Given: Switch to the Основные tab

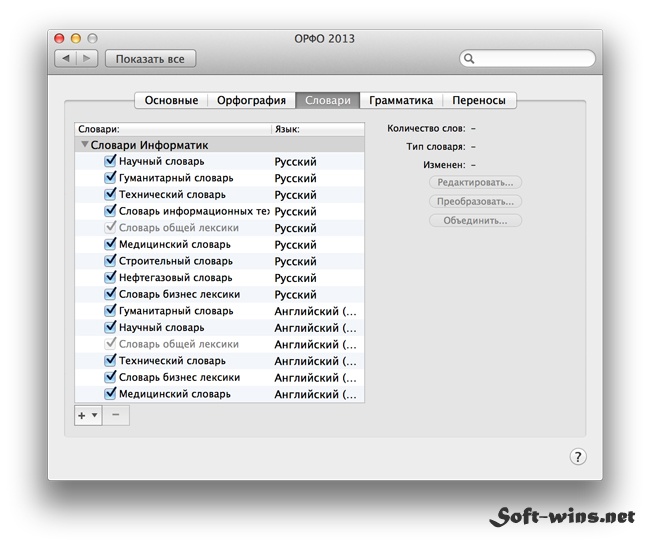Looking at the screenshot, I should pyautogui.click(x=171, y=100).
